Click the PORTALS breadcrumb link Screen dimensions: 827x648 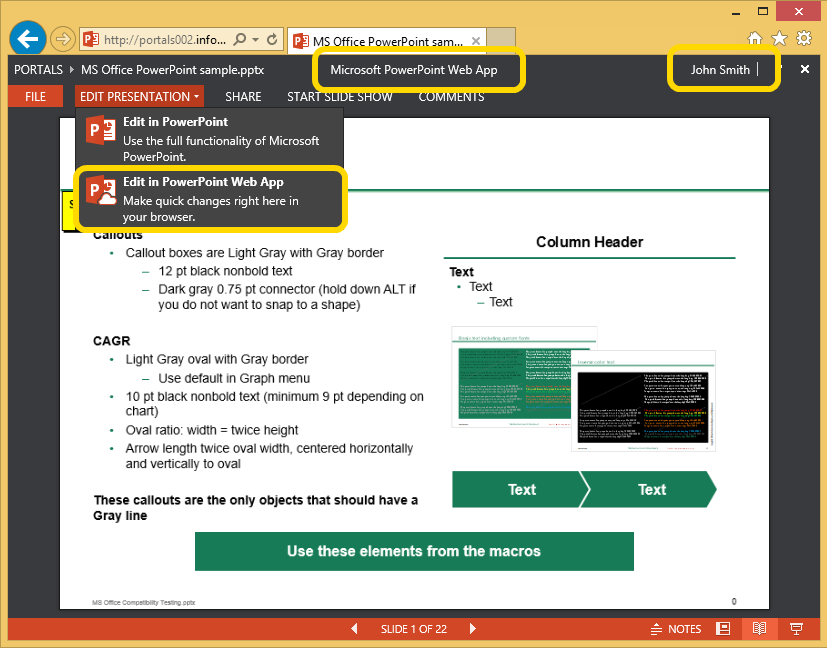click(38, 70)
